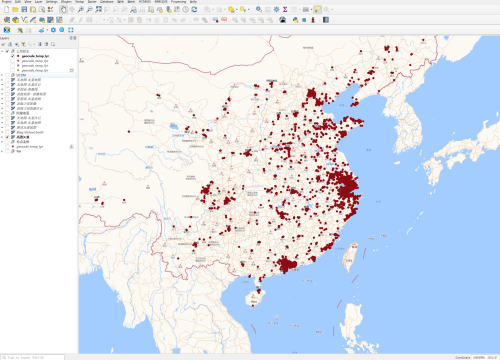
Task: Open the Raster menu
Action: tap(92, 2)
